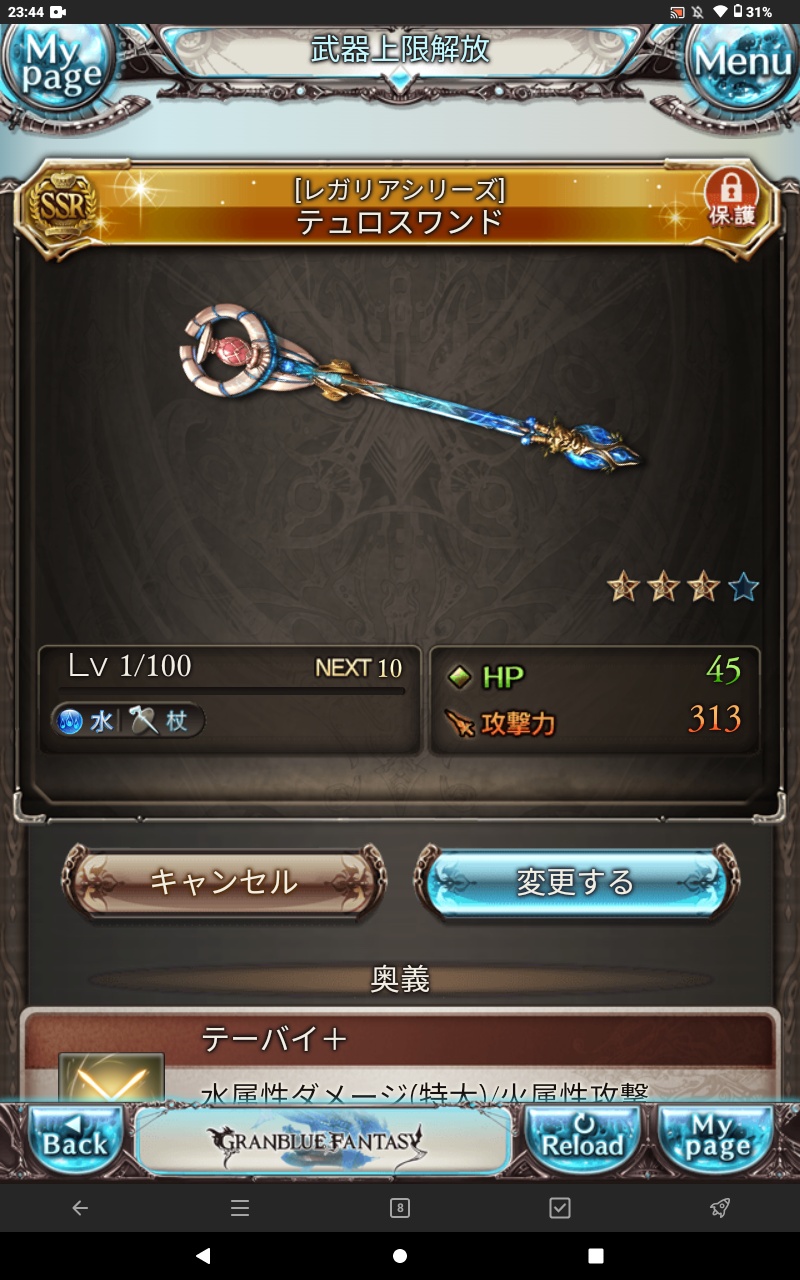Tap the footer My page button
The height and width of the screenshot is (1280, 800).
[716, 1139]
